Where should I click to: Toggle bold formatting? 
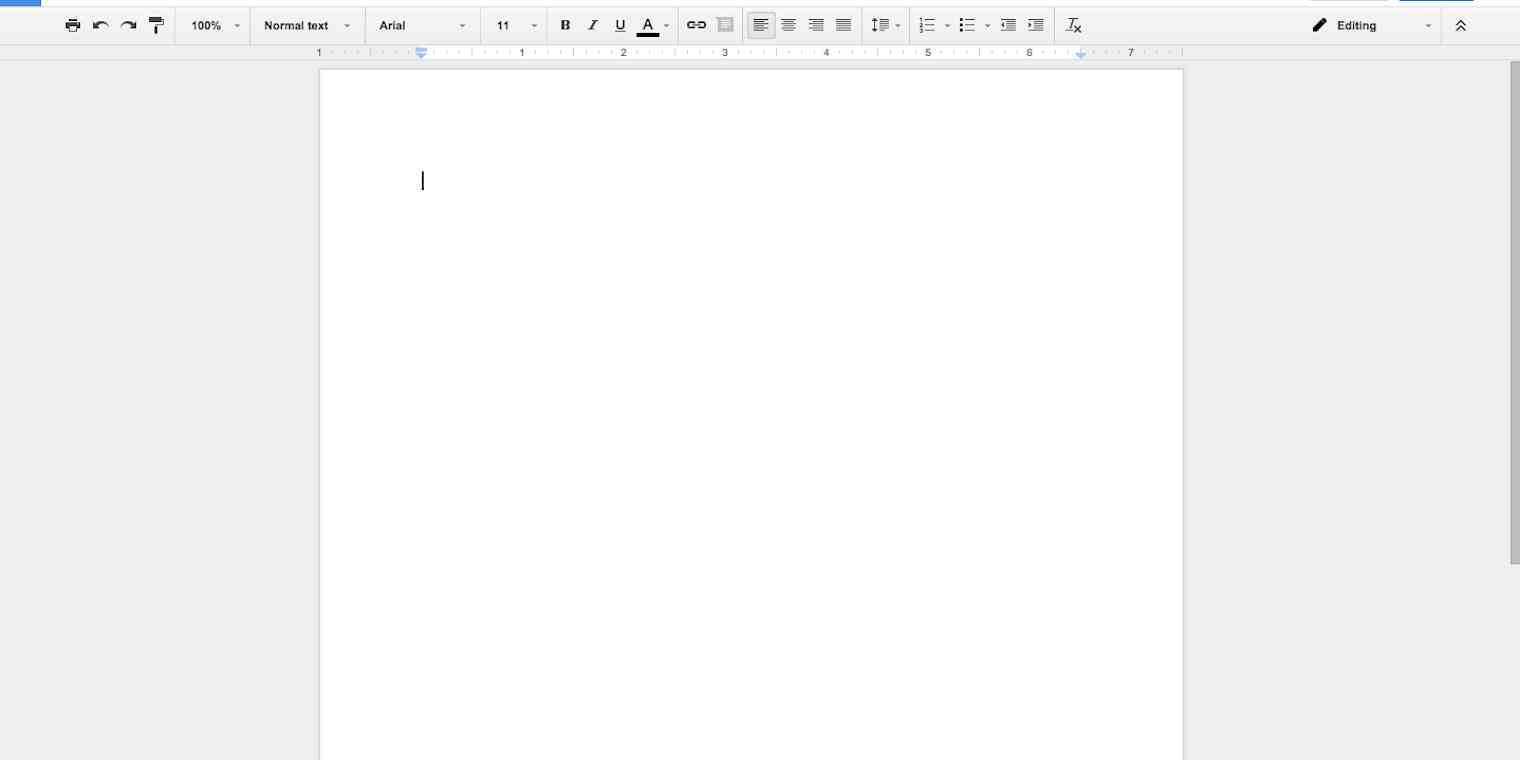click(565, 25)
